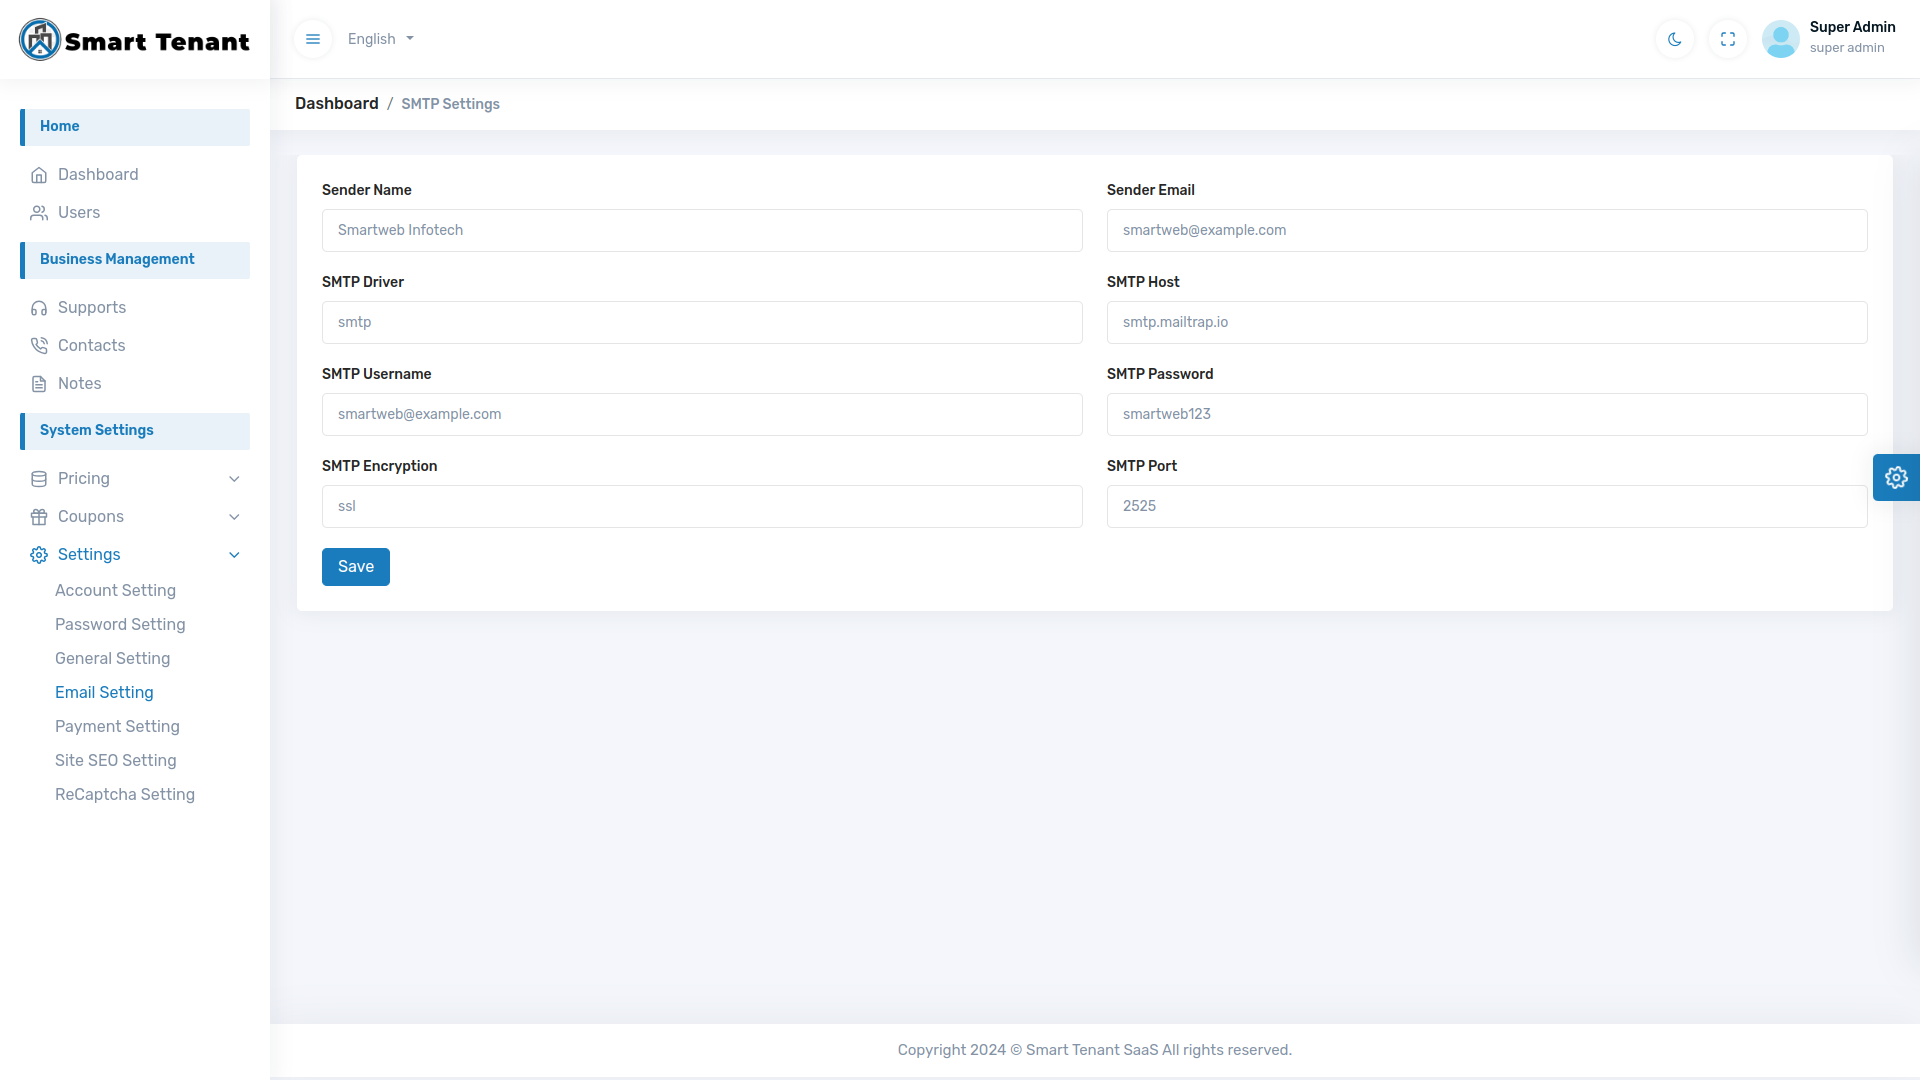
Task: Enter fullscreen using the expand icon
Action: (x=1728, y=39)
